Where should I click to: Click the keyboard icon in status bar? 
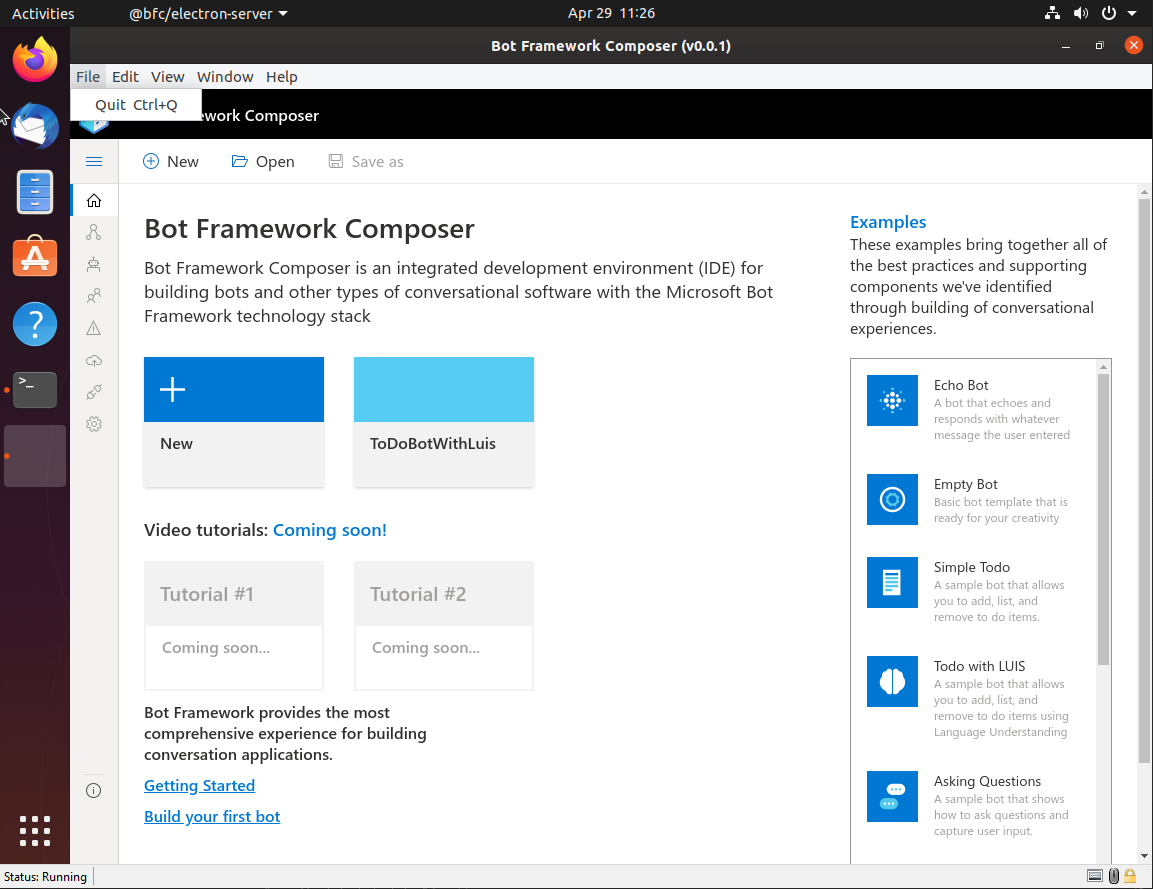(x=1094, y=876)
